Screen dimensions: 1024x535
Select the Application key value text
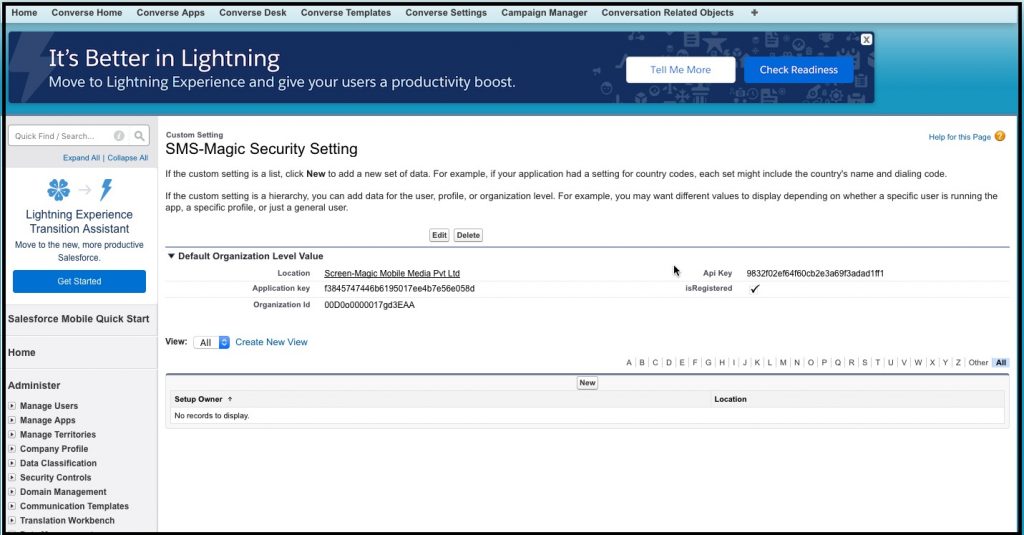point(399,288)
